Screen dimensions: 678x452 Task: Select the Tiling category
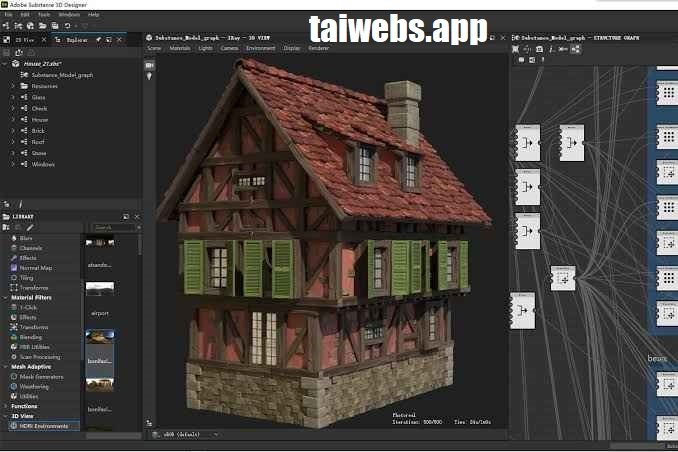coord(26,278)
